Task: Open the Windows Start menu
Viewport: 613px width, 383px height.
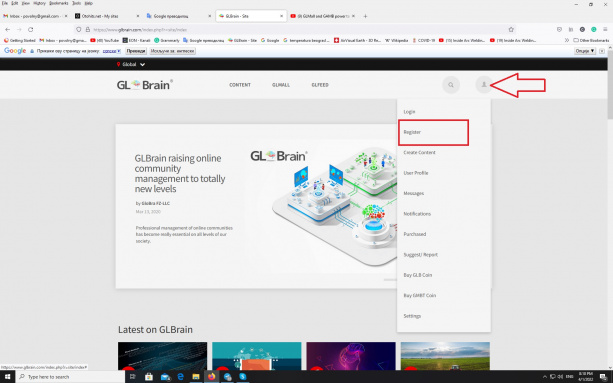Action: [7, 377]
